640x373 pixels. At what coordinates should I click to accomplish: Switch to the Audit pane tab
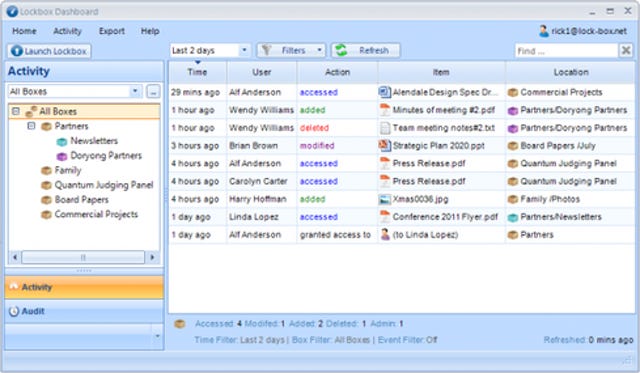tap(84, 311)
